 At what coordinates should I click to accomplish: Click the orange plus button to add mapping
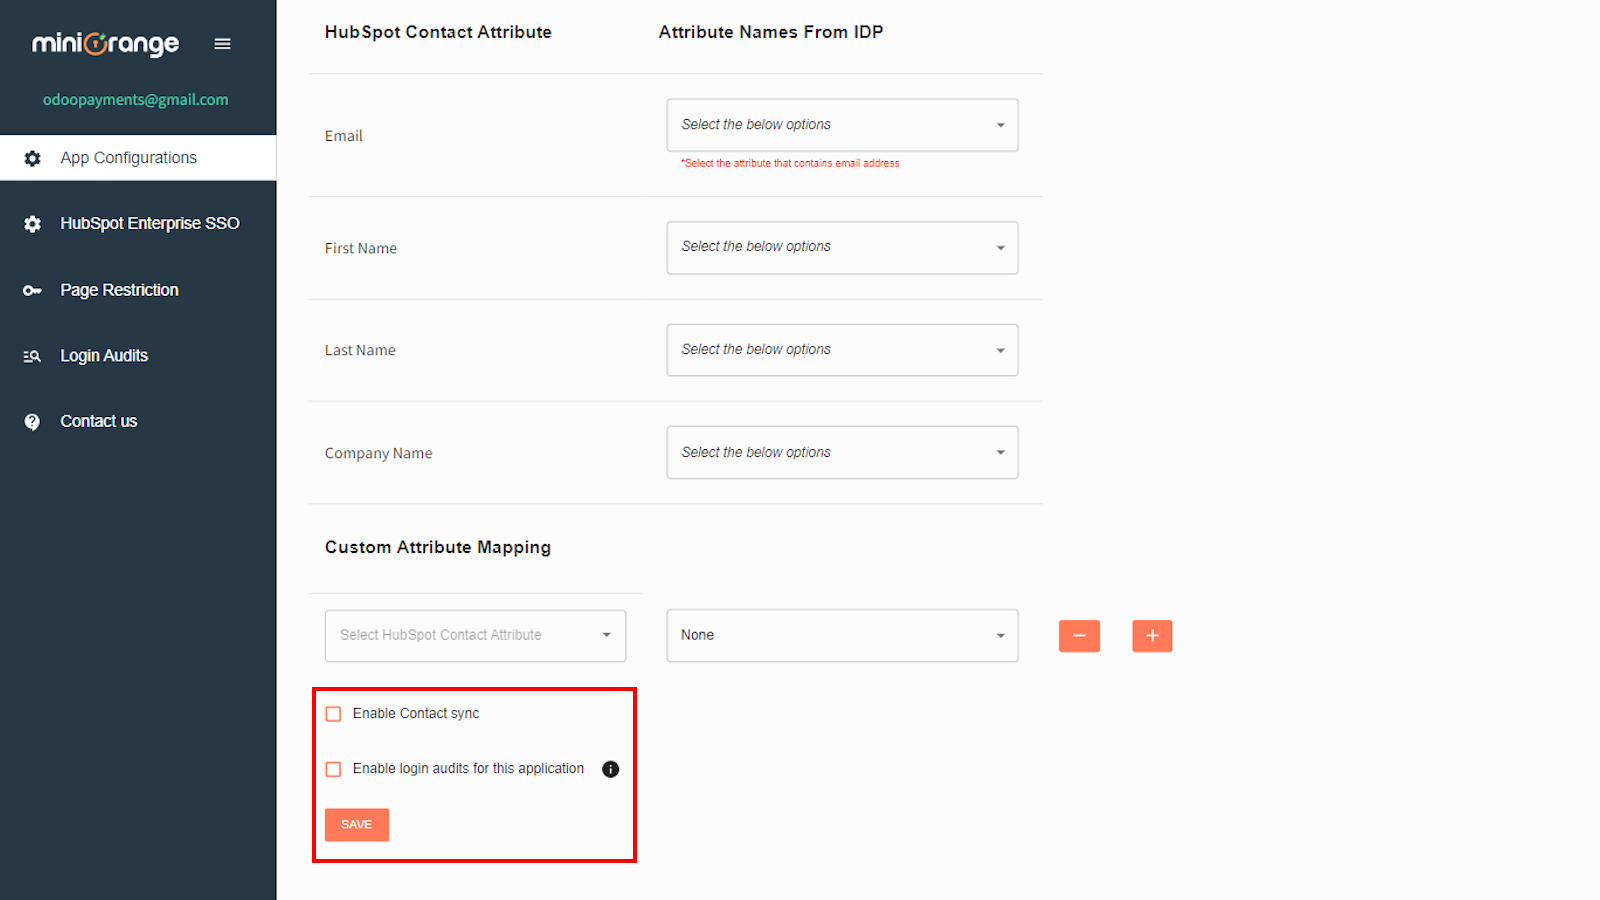coord(1152,636)
